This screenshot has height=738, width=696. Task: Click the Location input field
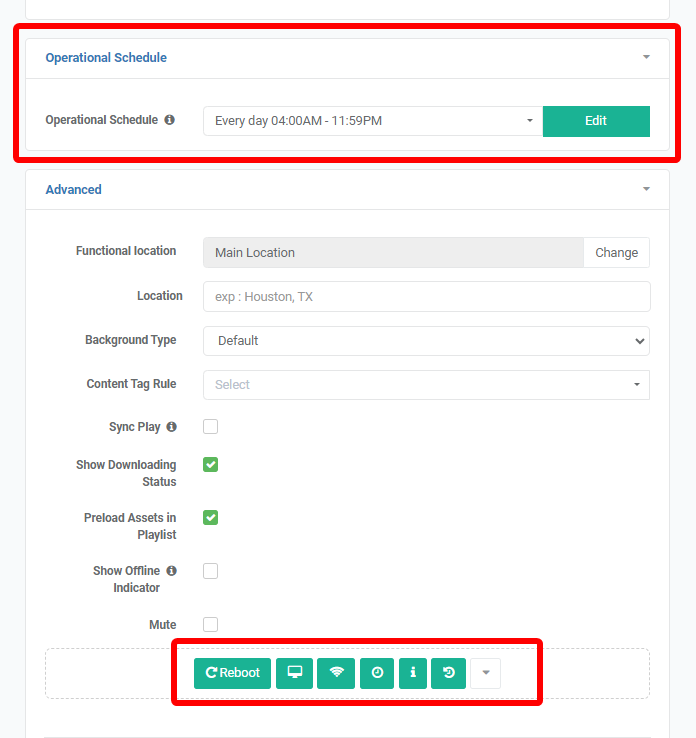pos(427,297)
